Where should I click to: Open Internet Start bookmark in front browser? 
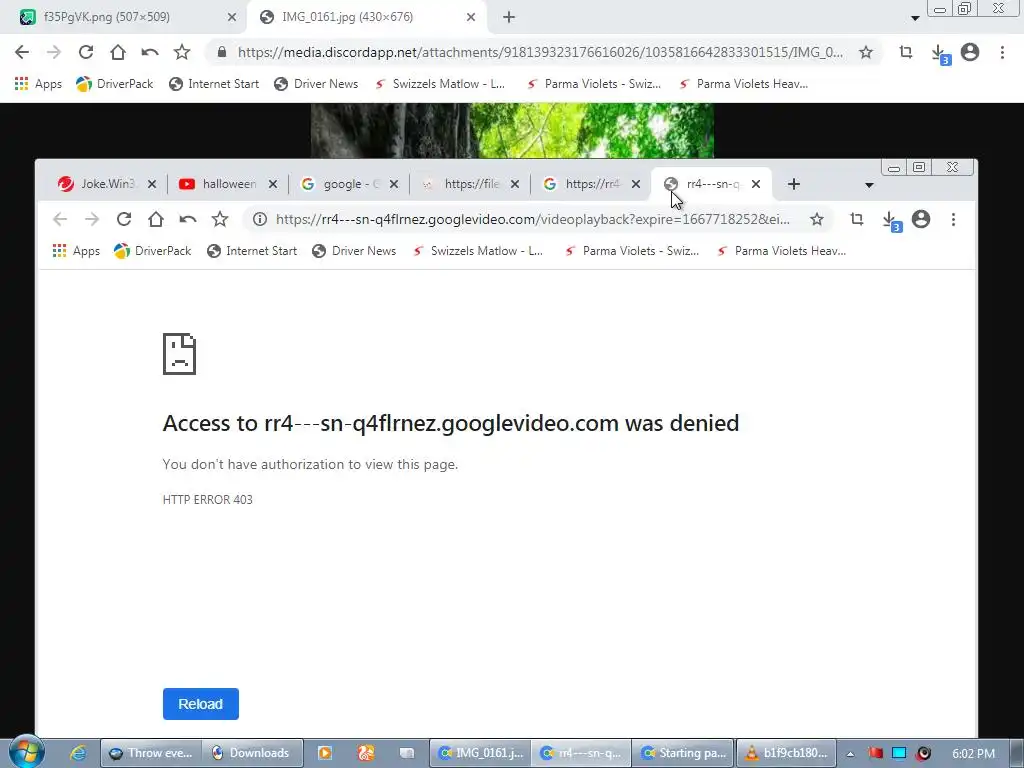click(251, 251)
